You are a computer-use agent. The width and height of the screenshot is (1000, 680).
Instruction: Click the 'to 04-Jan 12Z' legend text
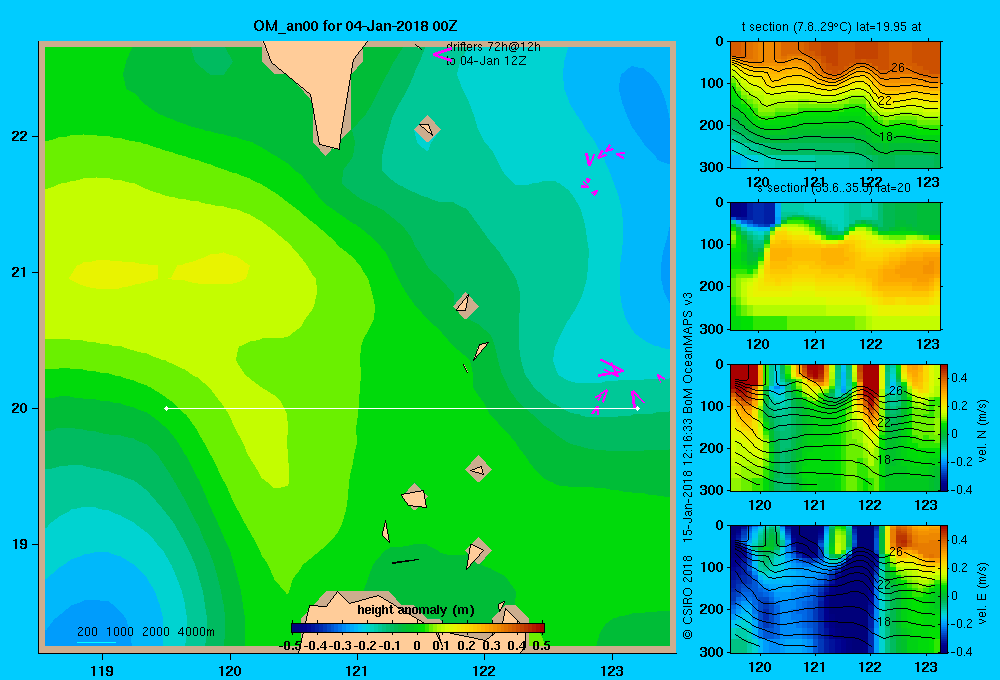point(486,61)
